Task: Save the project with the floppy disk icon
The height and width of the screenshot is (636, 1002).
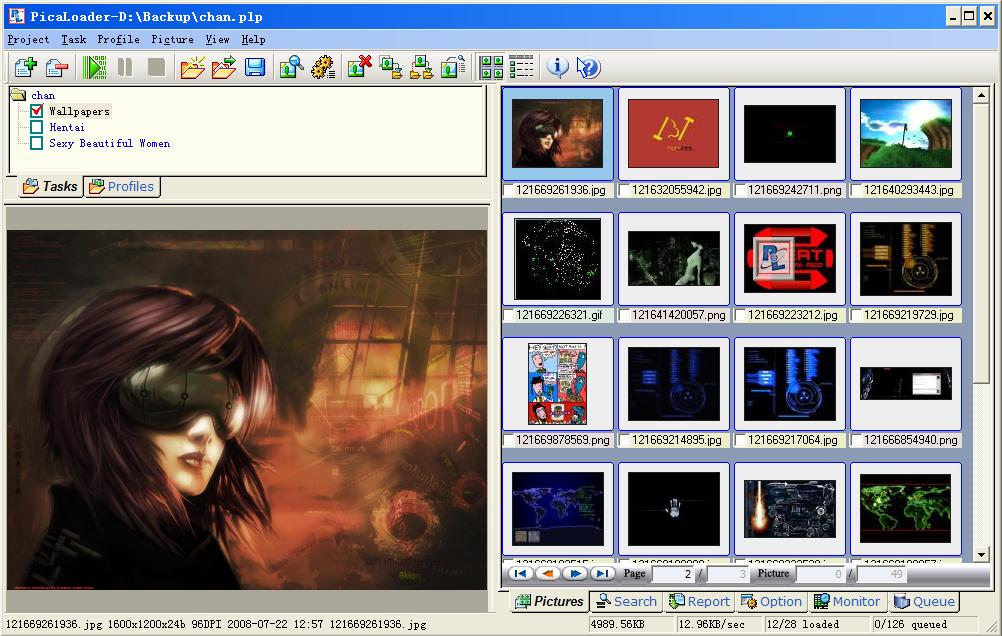Action: (255, 67)
